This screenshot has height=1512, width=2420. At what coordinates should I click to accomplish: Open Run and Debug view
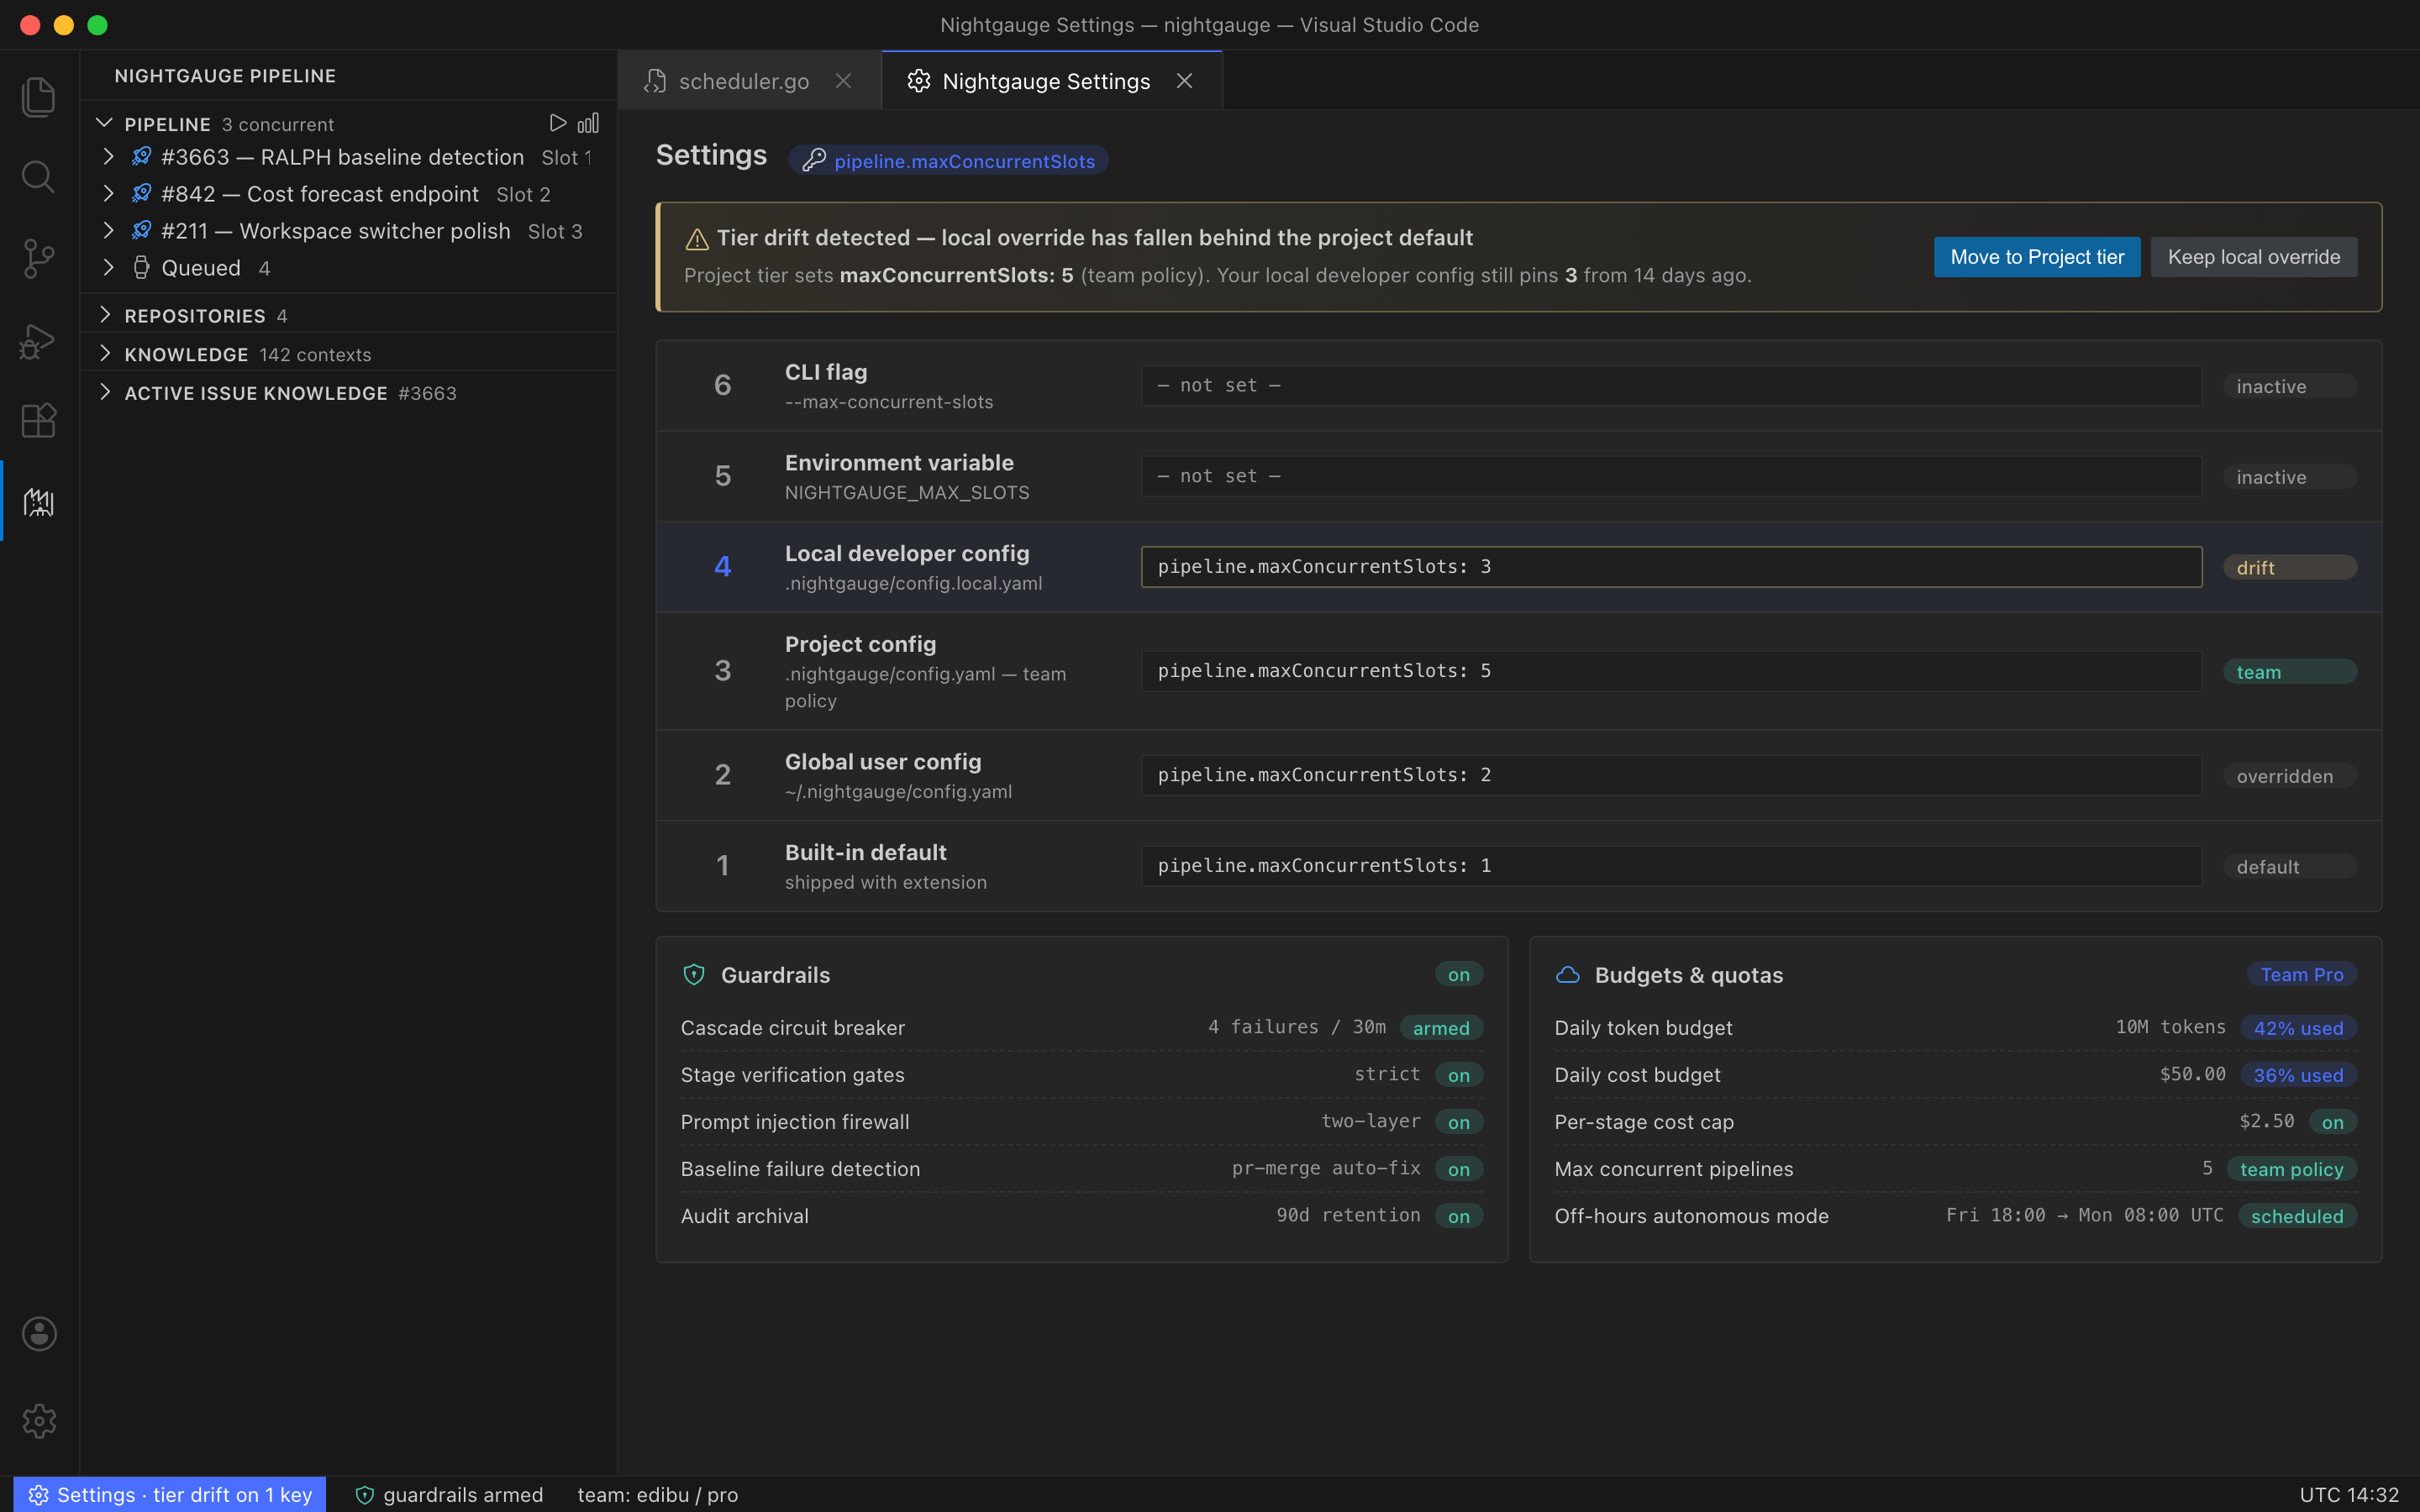point(38,340)
